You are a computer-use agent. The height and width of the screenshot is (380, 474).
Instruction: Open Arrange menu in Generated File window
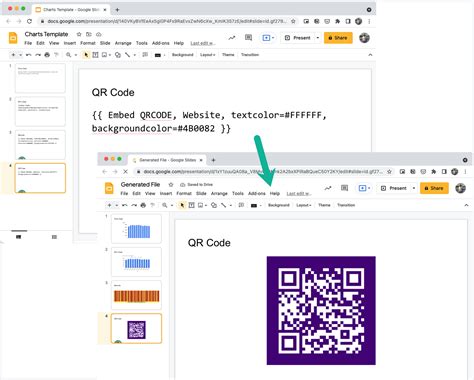tap(219, 193)
